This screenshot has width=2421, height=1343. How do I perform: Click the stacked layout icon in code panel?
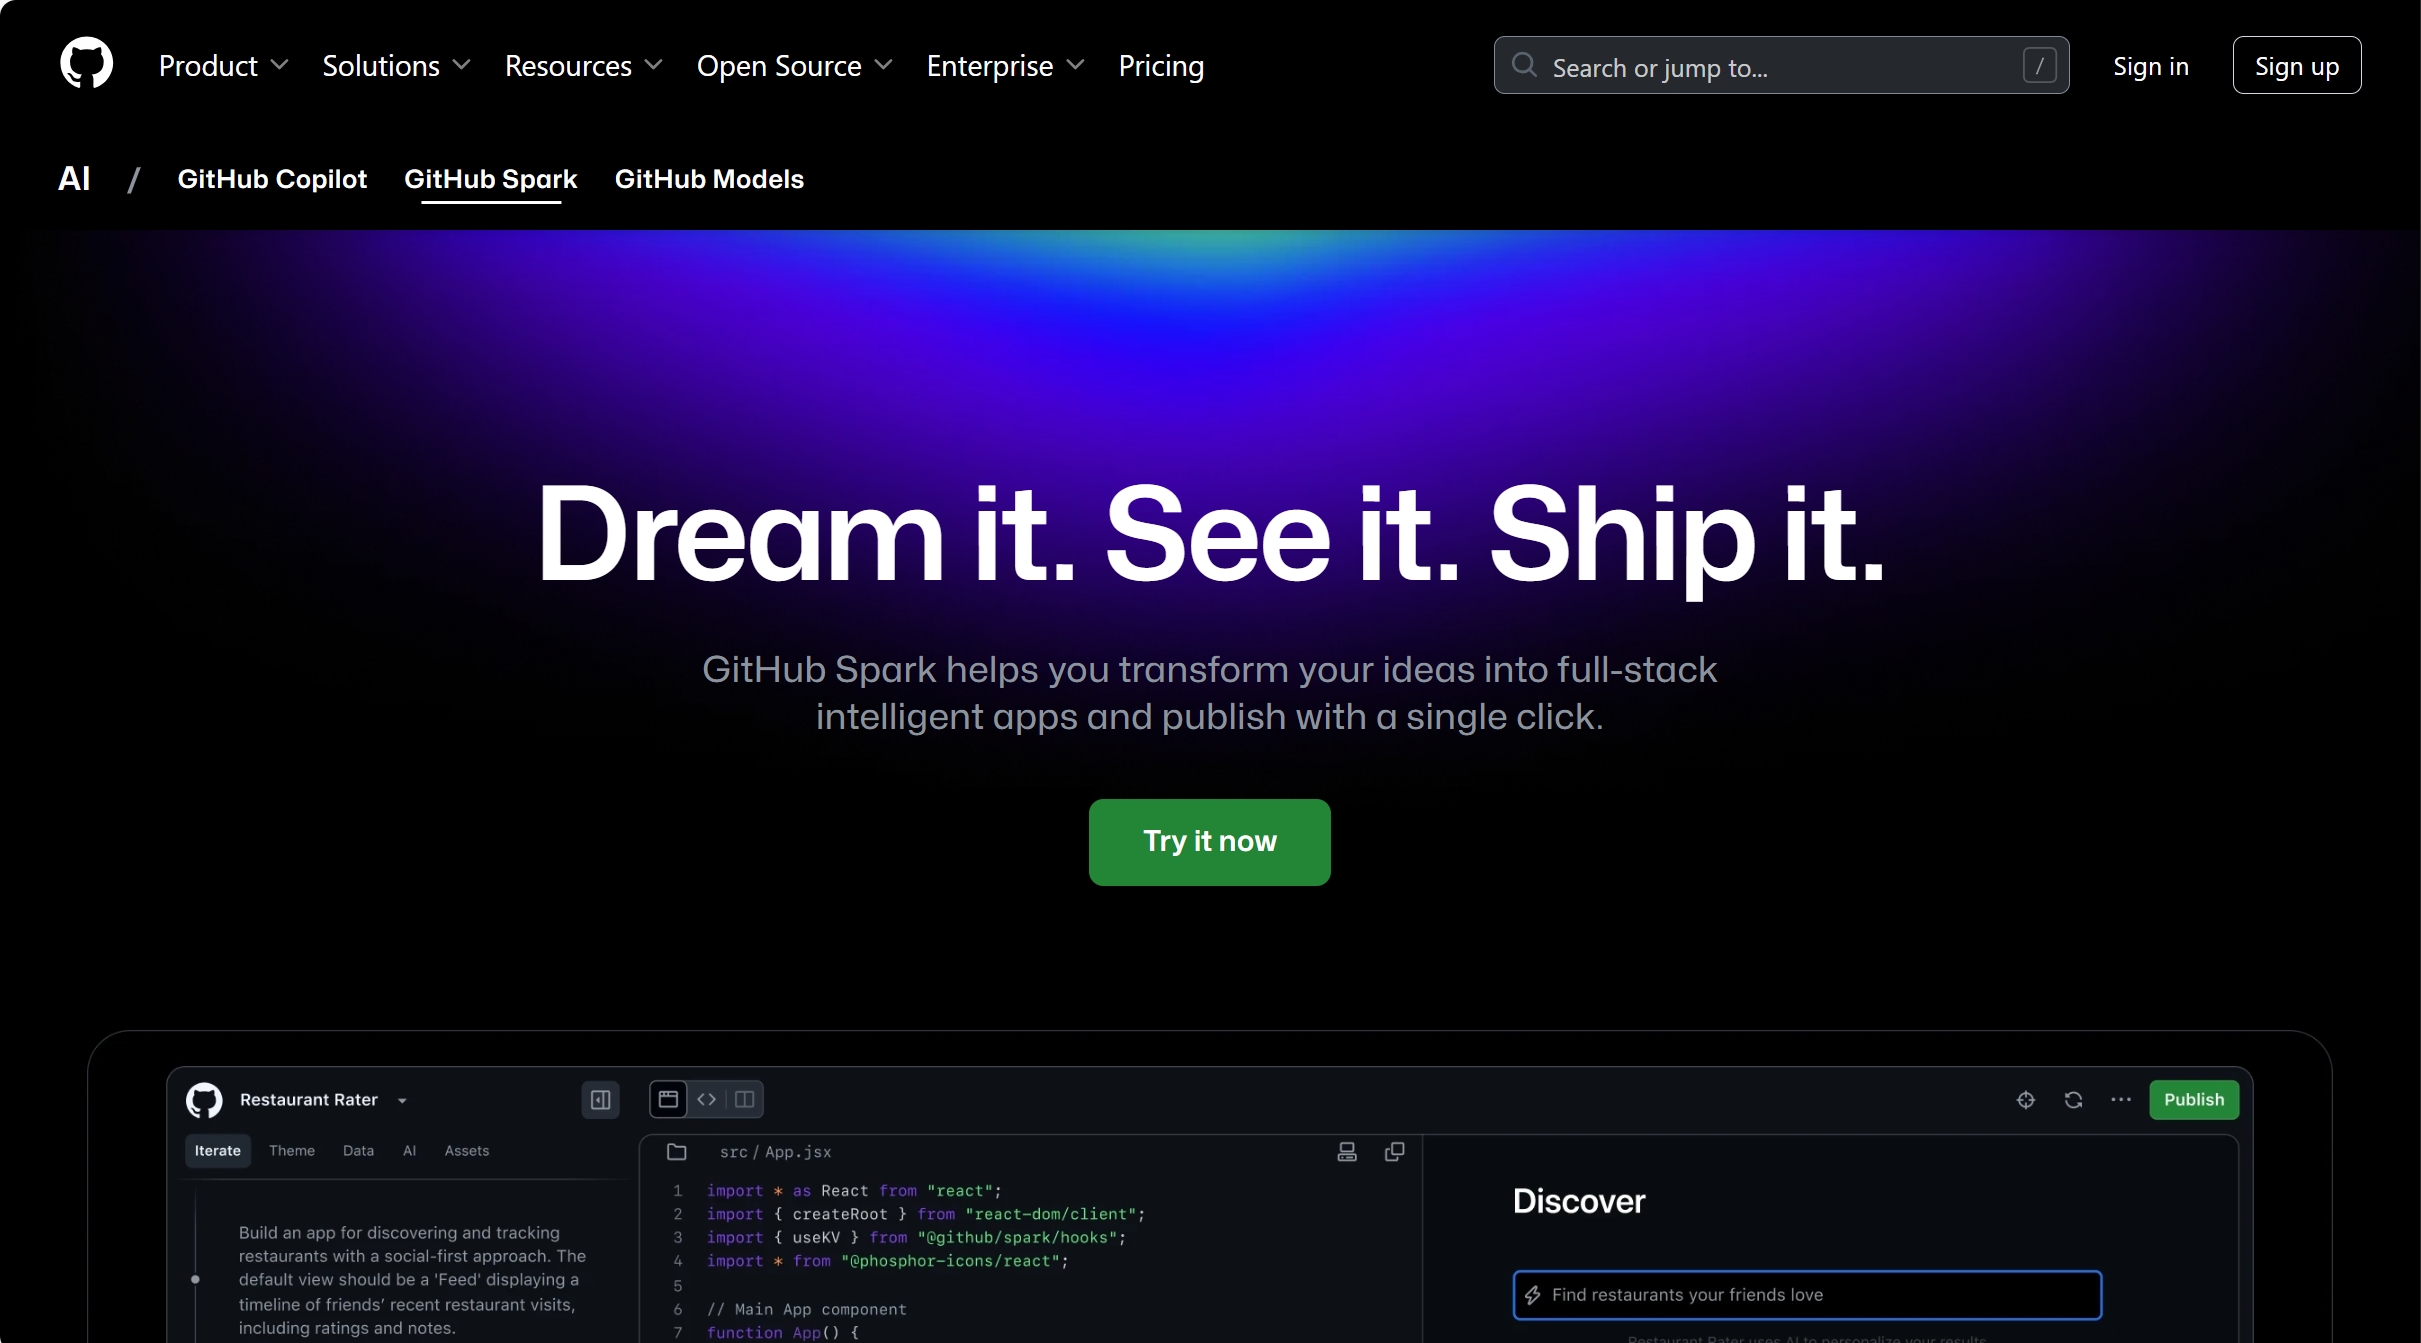(1347, 1152)
